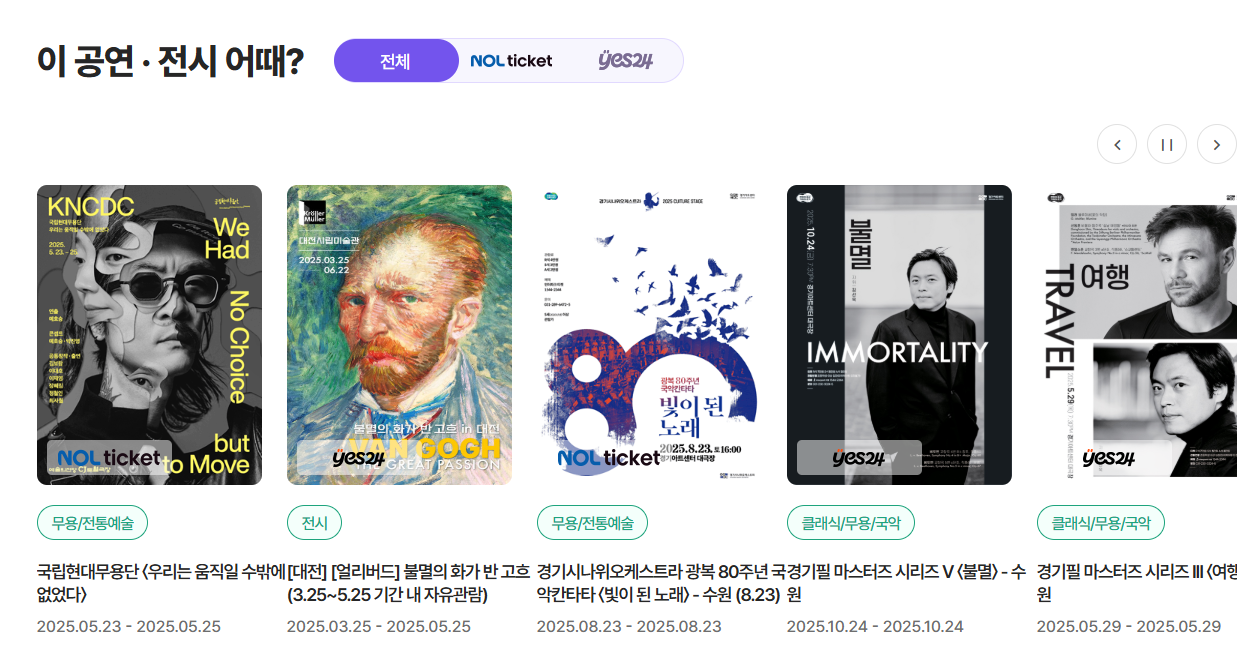Open the KNCDC We Had No Choice poster
Image resolution: width=1241 pixels, height=665 pixels.
click(149, 335)
